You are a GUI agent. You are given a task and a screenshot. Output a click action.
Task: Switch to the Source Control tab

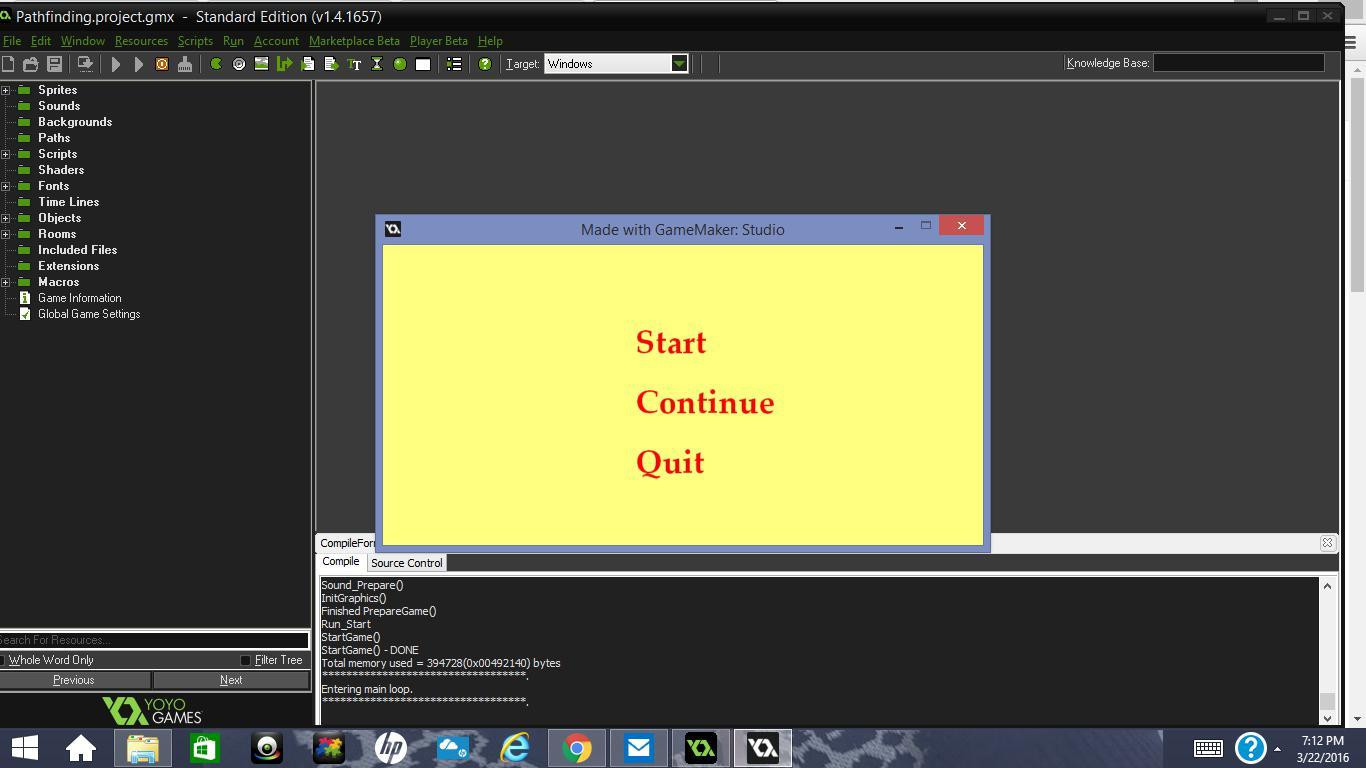tap(407, 563)
